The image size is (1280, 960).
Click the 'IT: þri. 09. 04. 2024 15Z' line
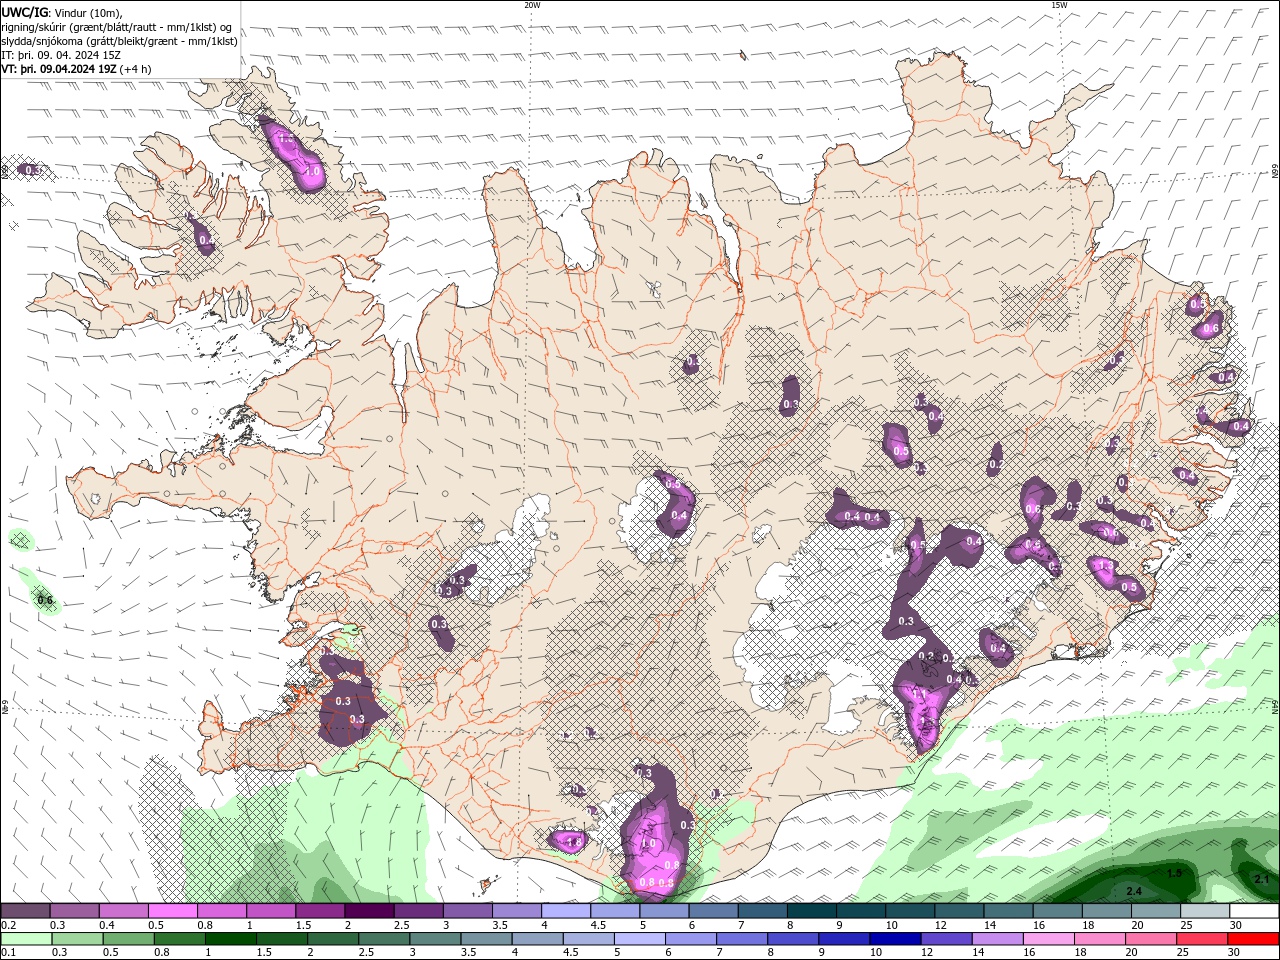tap(61, 55)
